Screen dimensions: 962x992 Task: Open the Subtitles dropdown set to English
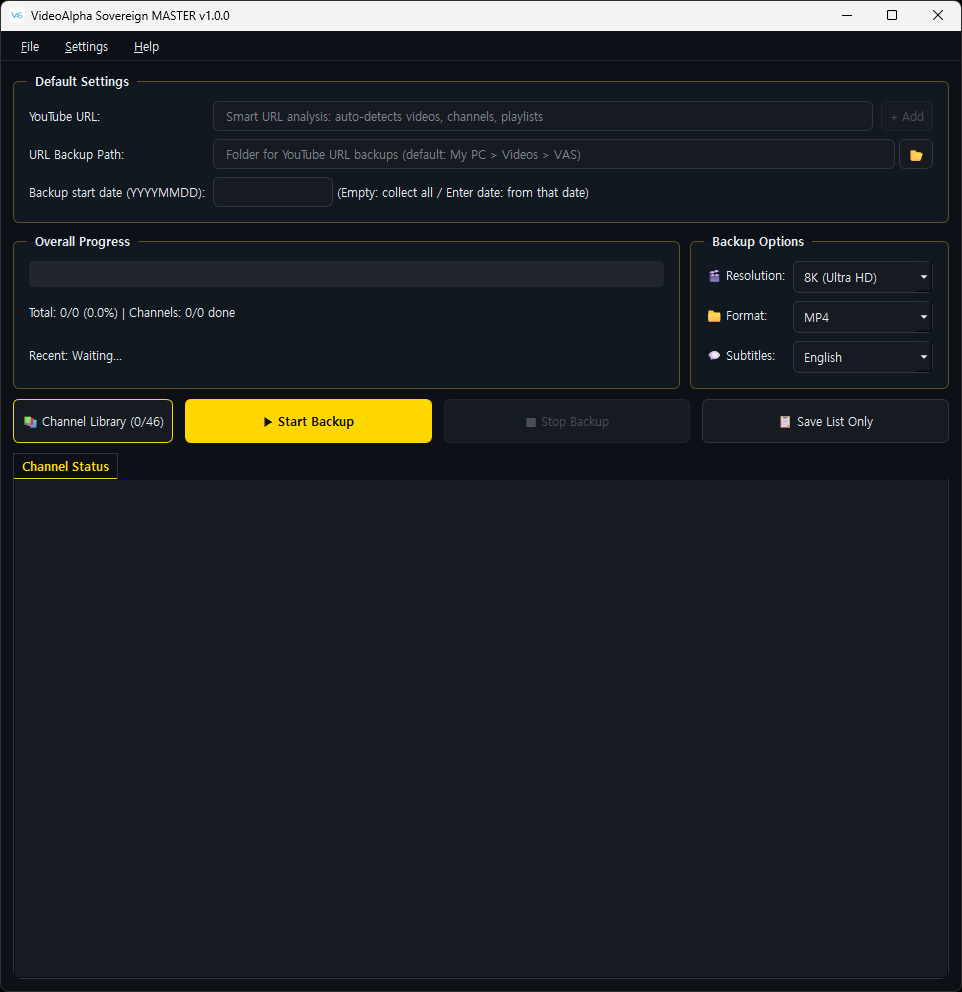coord(862,357)
